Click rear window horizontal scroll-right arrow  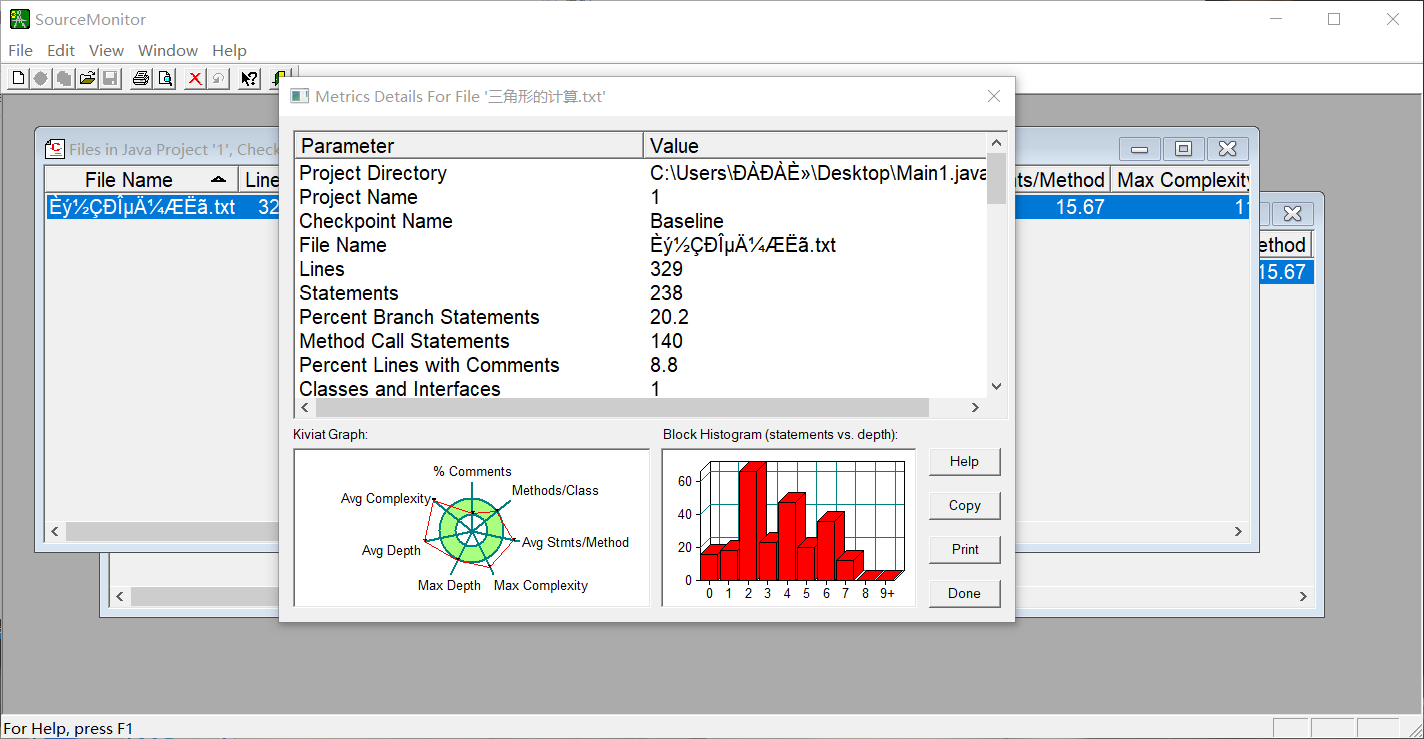(x=1303, y=596)
